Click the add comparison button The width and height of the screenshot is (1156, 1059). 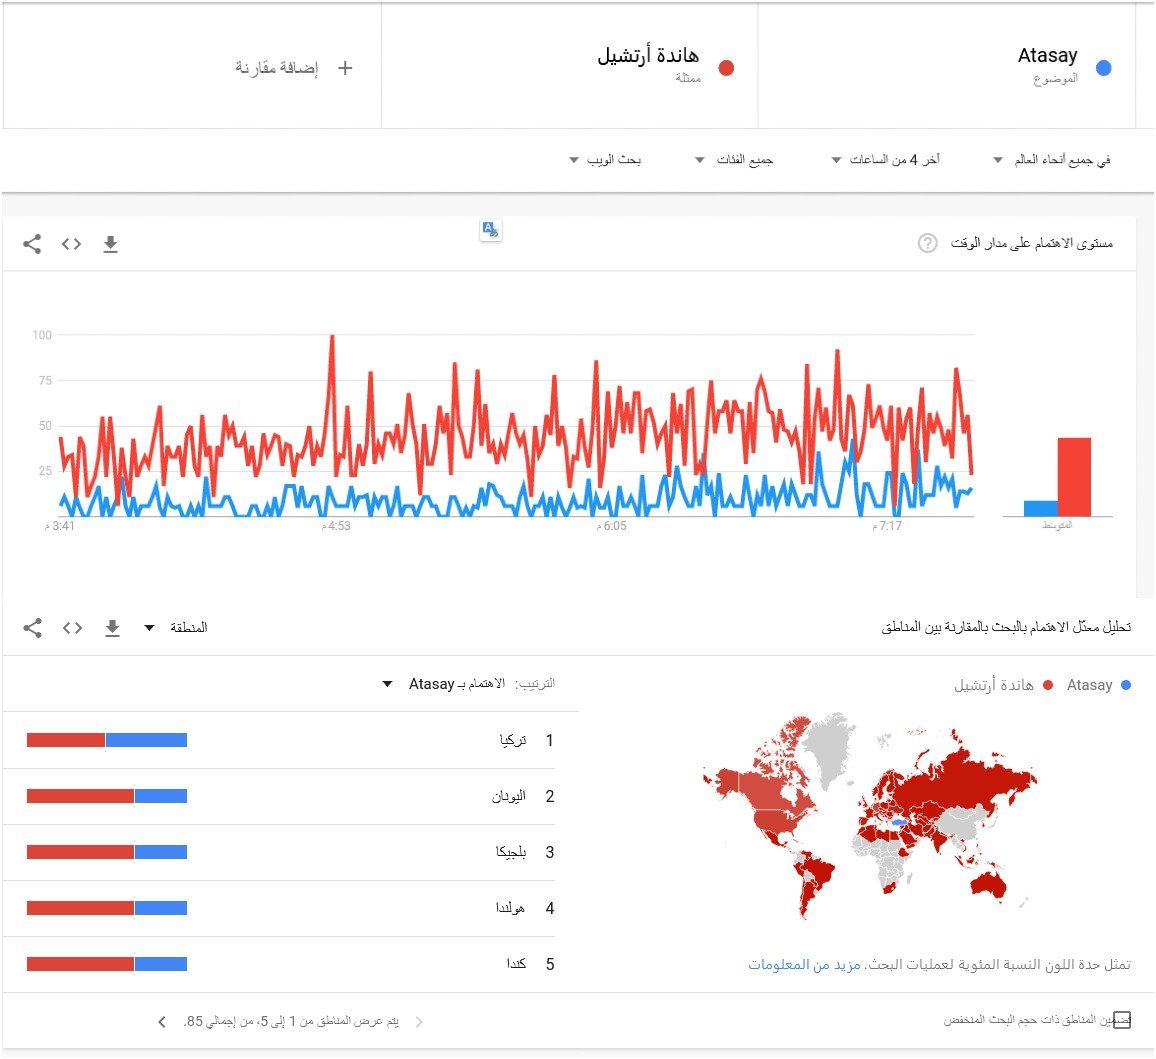(x=294, y=68)
